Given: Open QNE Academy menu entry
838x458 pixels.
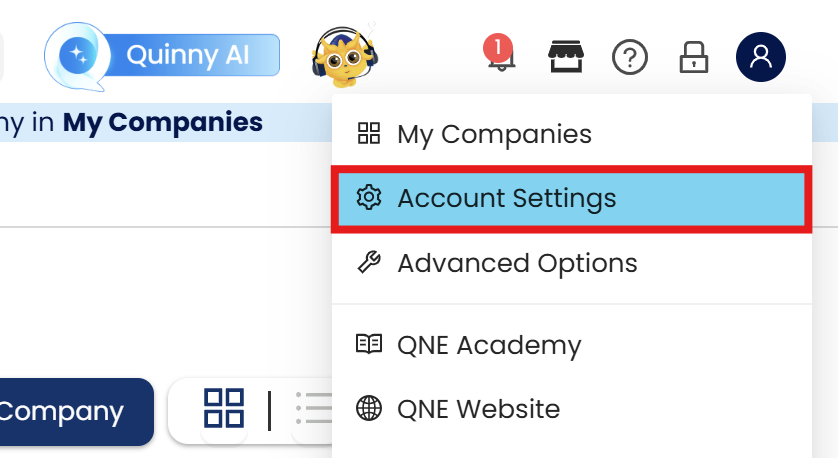Looking at the screenshot, I should pyautogui.click(x=489, y=345).
